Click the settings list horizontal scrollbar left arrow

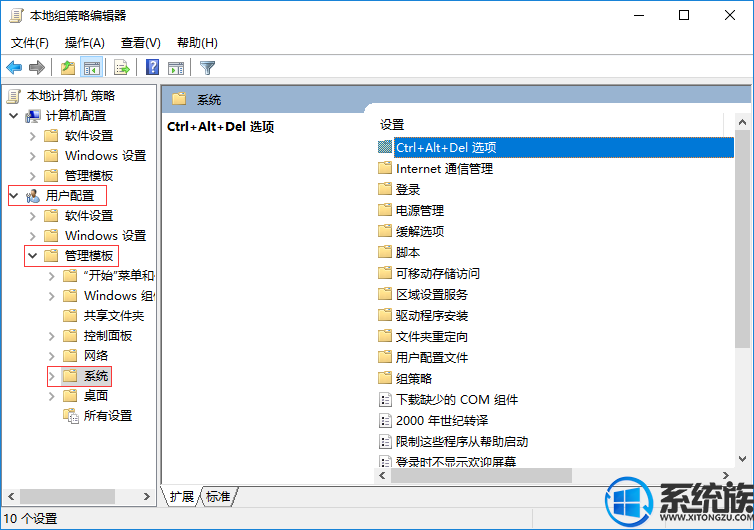click(382, 475)
